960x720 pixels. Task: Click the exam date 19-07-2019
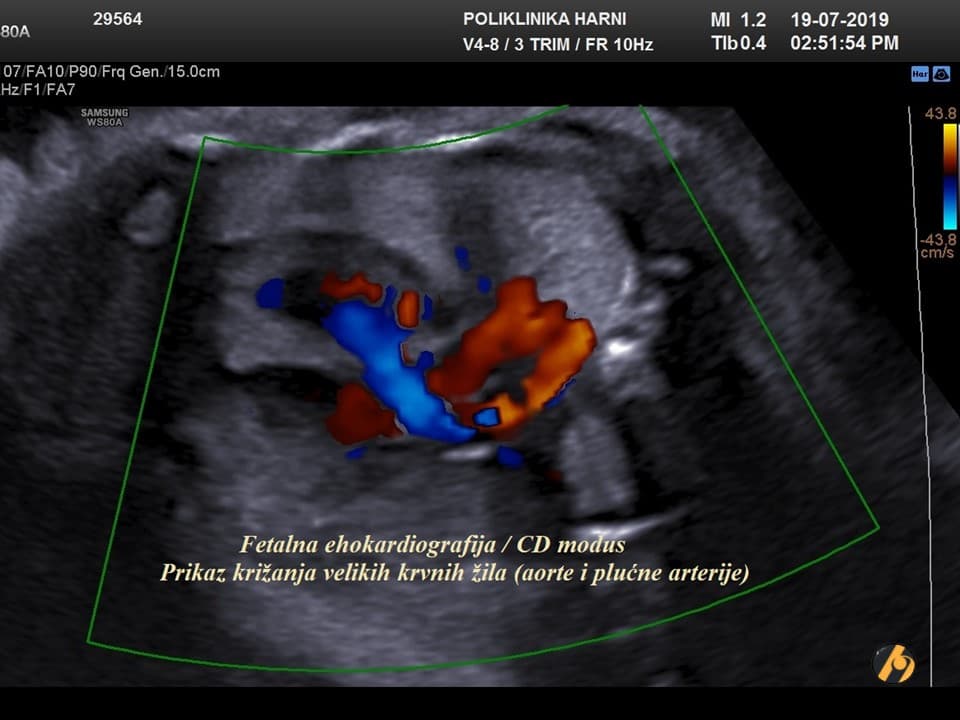point(839,20)
